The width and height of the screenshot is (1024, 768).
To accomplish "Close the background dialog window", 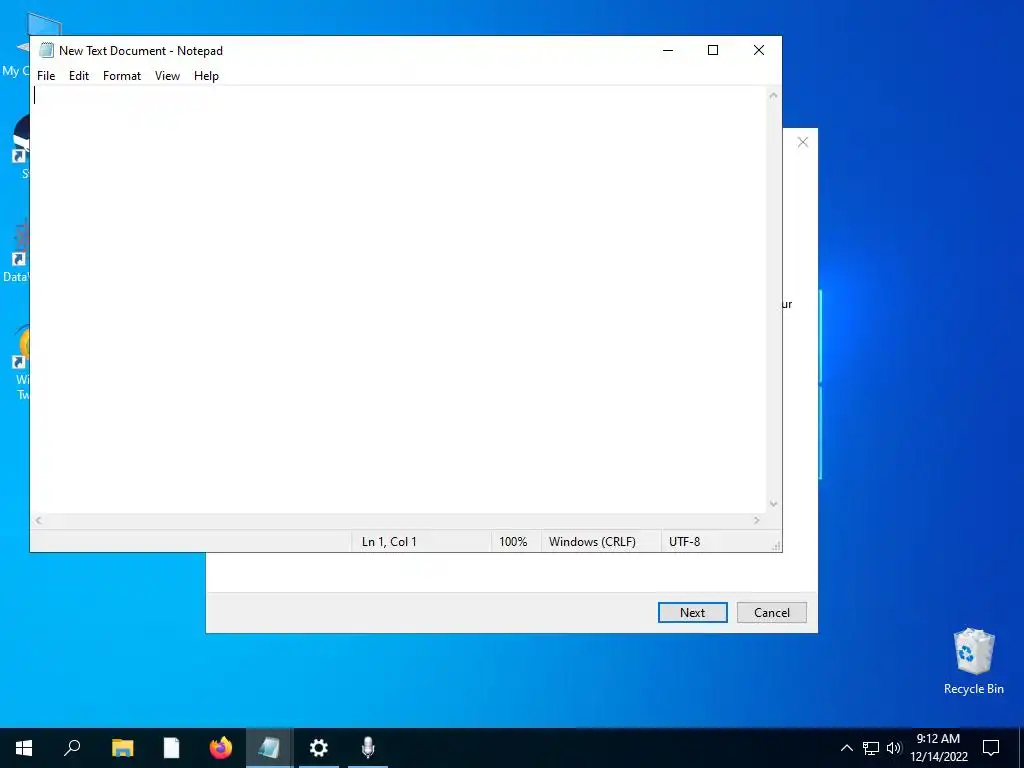I will click(x=803, y=142).
